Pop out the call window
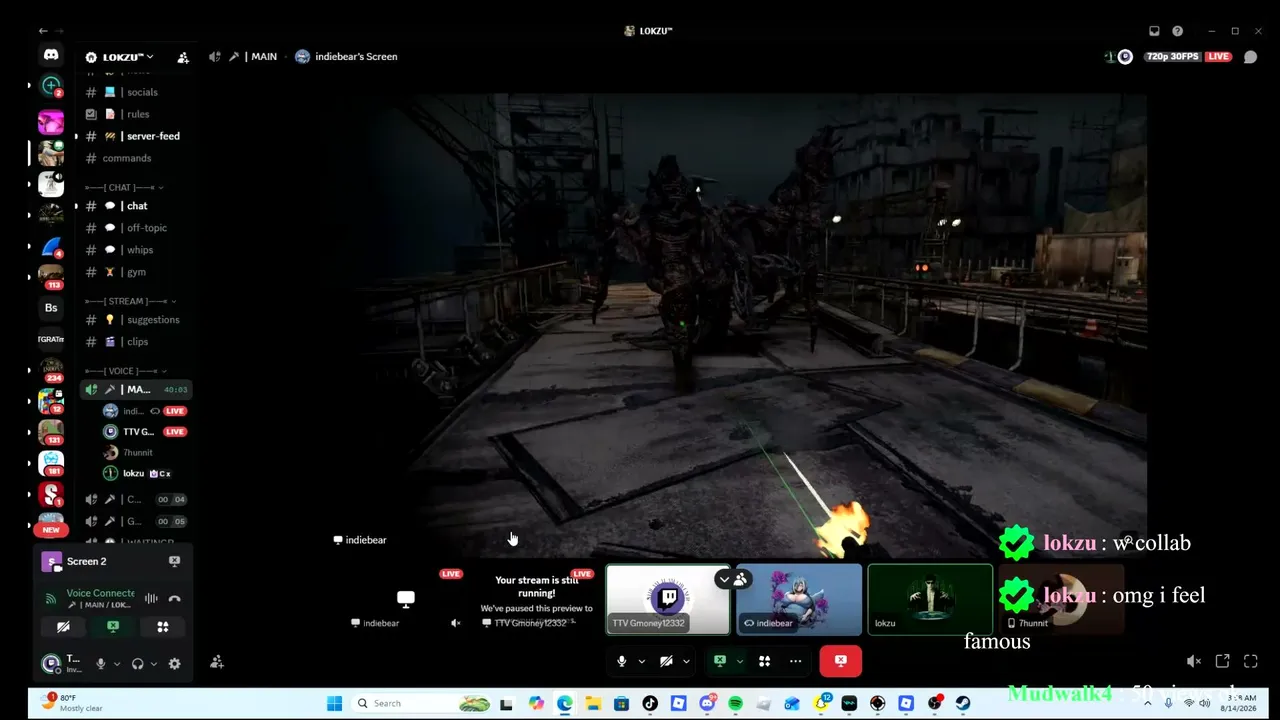 1222,661
